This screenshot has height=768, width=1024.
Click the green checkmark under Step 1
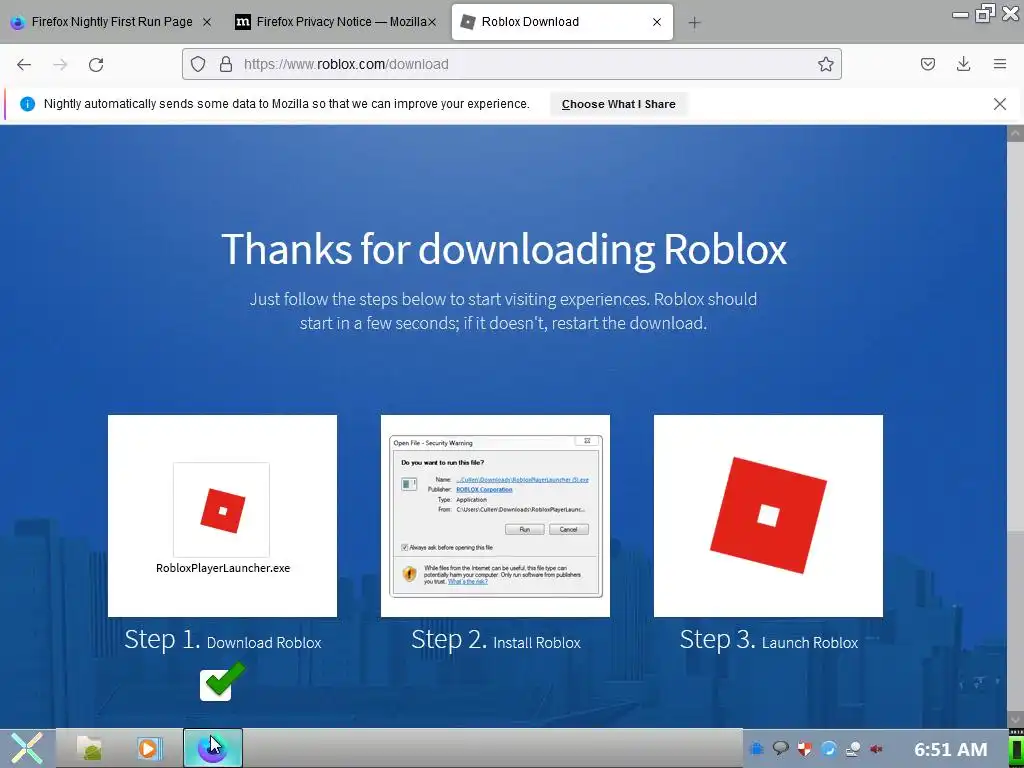point(222,681)
